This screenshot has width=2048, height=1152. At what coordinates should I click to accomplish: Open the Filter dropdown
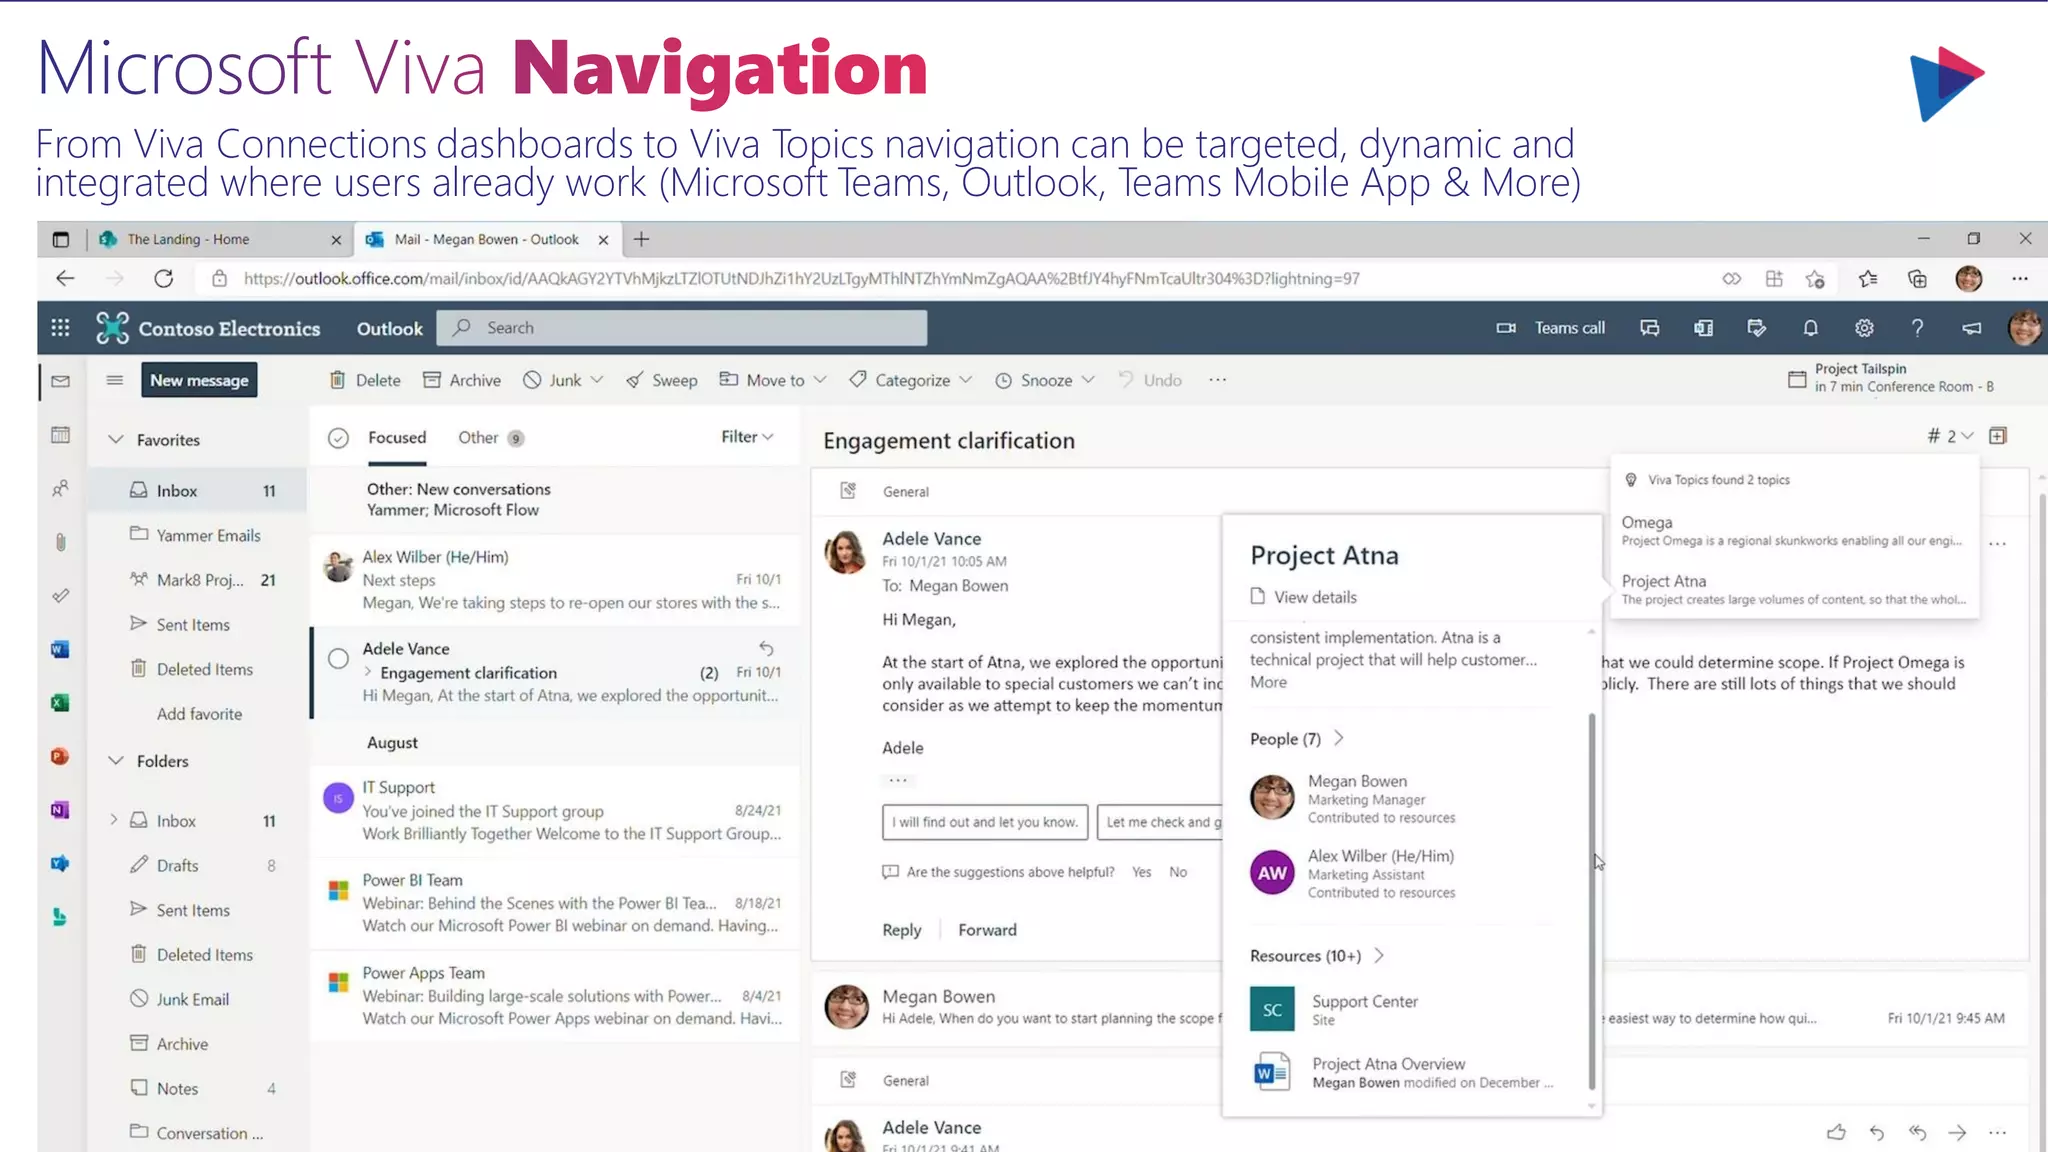[x=747, y=437]
